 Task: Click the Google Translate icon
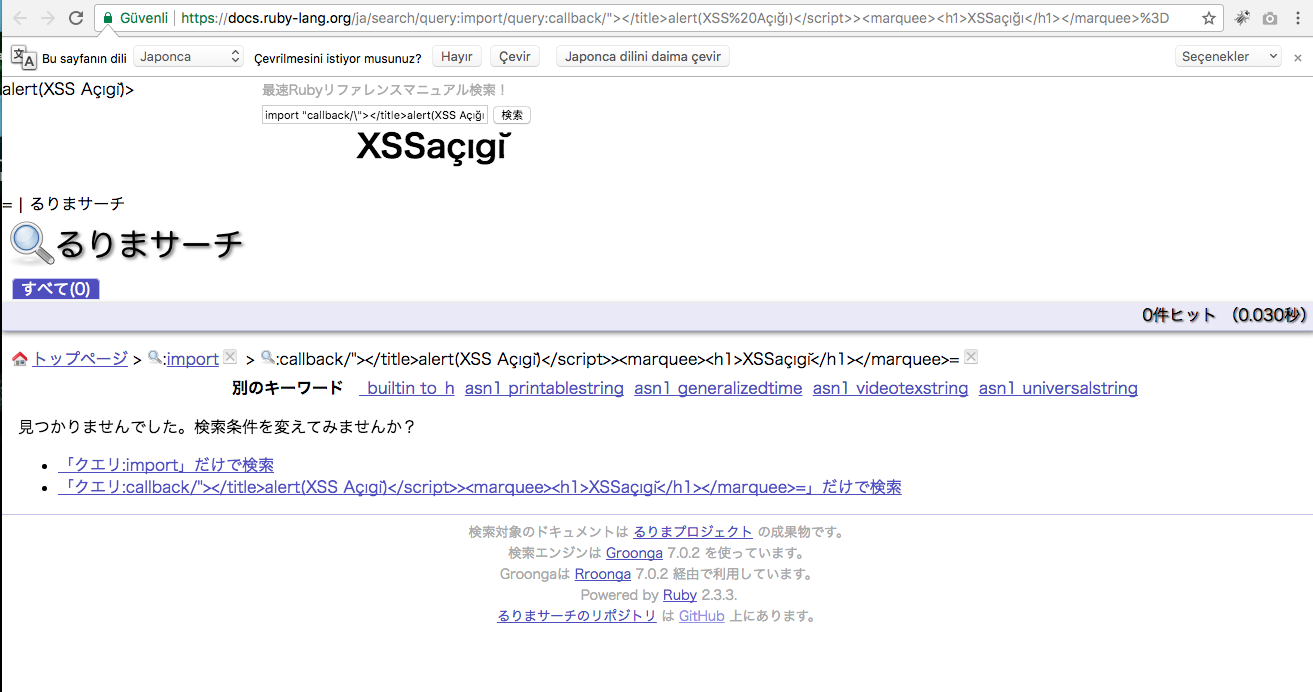[24, 57]
